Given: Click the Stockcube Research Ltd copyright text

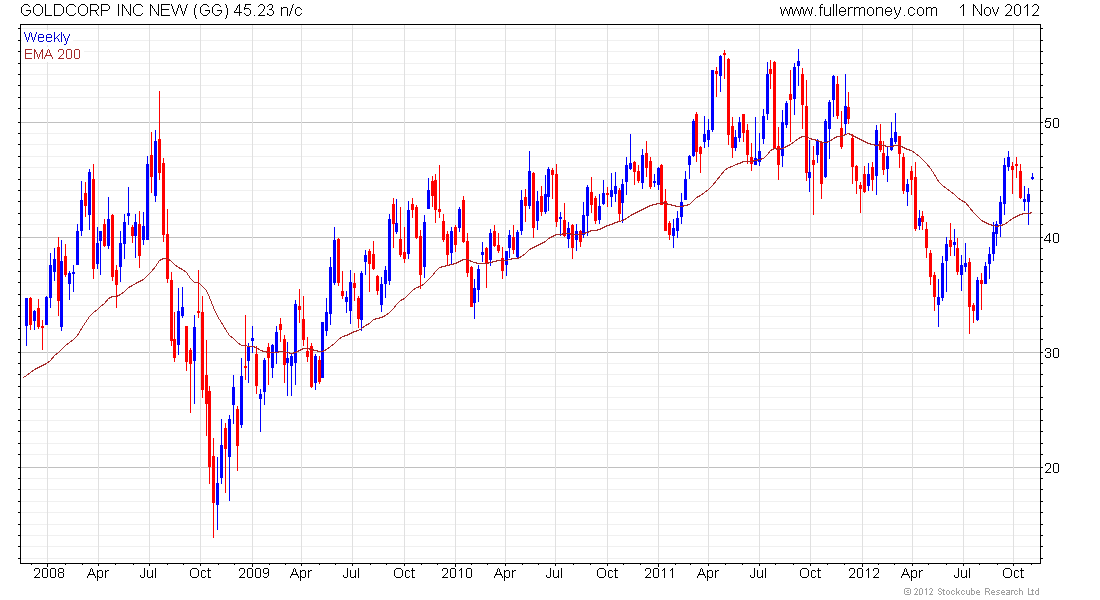Looking at the screenshot, I should [x=972, y=592].
